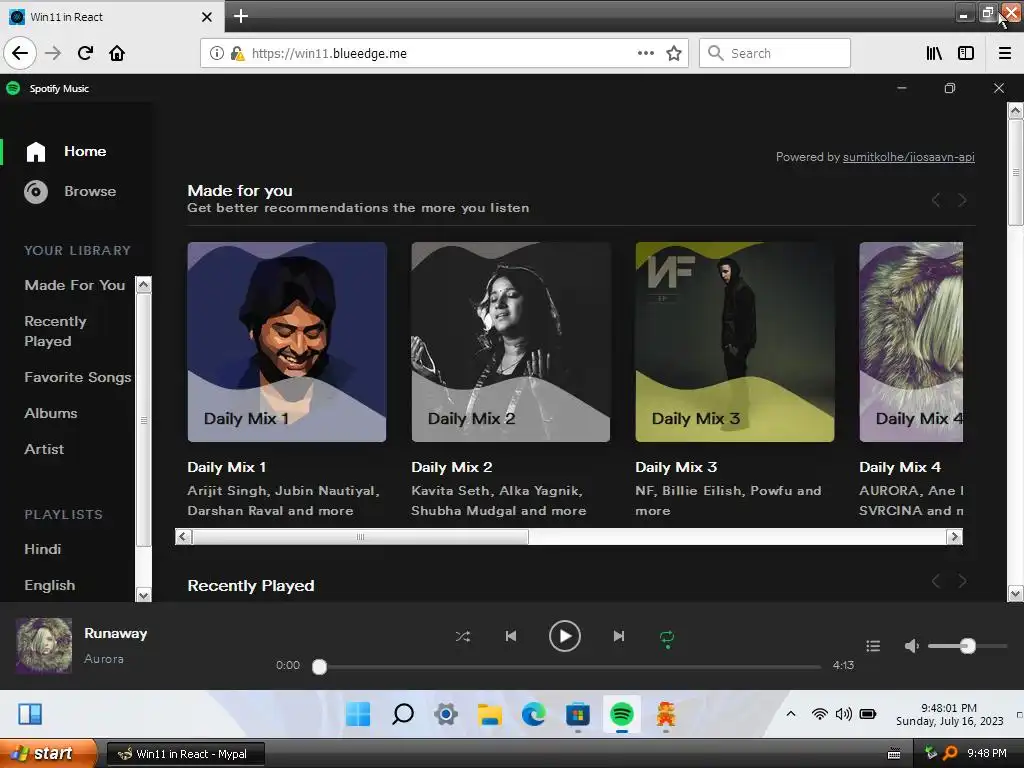Click the Runaway album art thumbnail
The height and width of the screenshot is (768, 1024).
pos(44,645)
